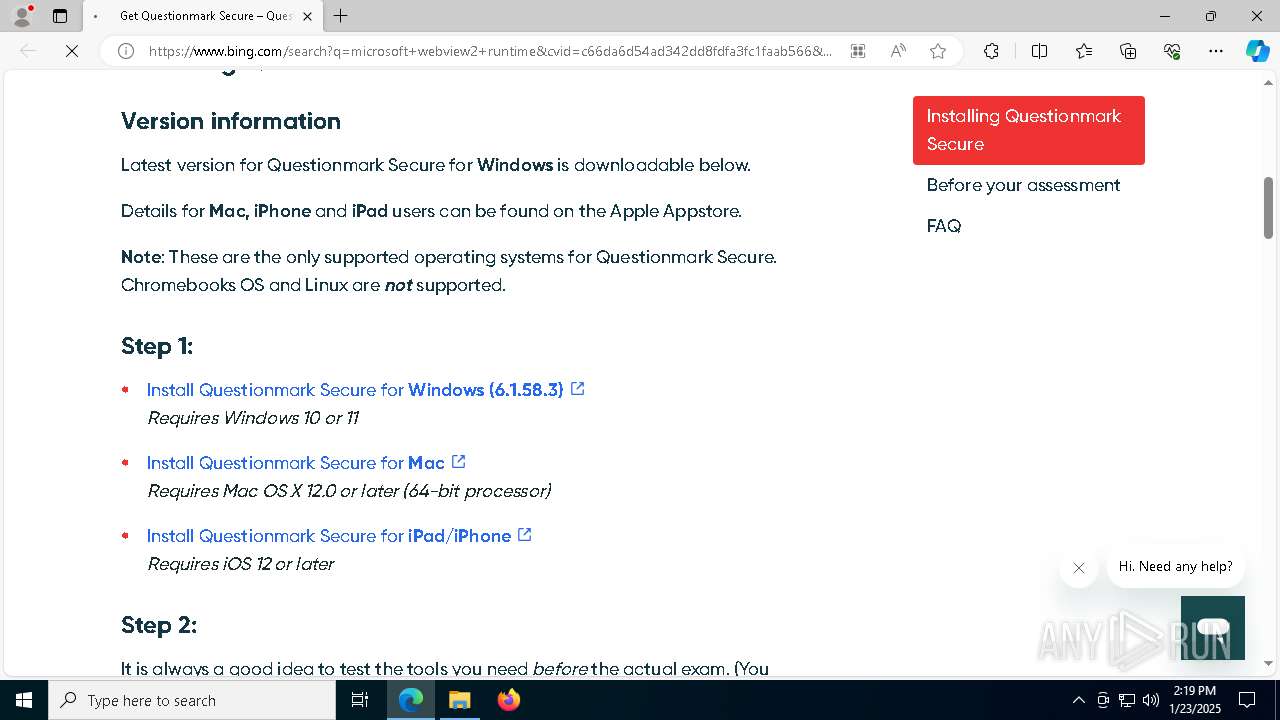Stop loading the page
This screenshot has width=1280, height=720.
72,51
